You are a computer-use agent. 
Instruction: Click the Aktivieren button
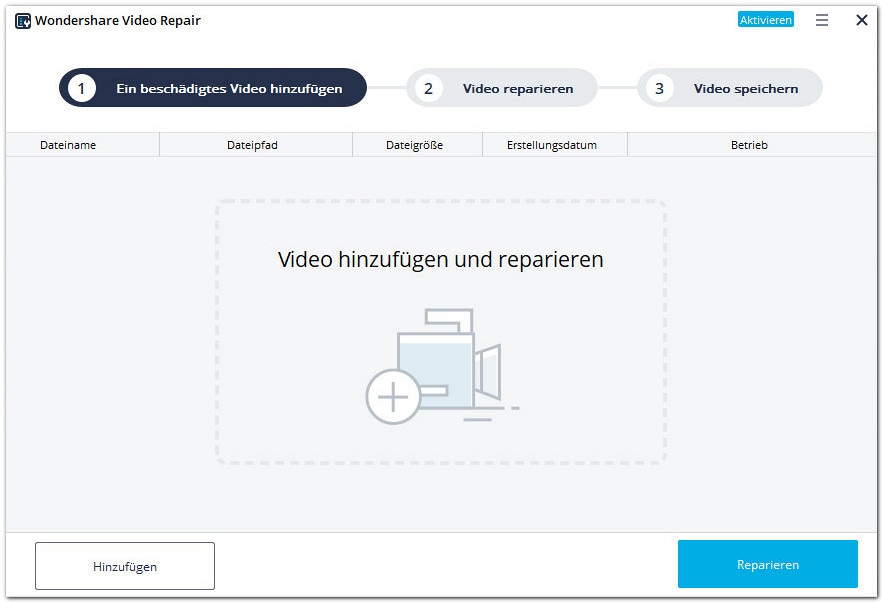765,20
